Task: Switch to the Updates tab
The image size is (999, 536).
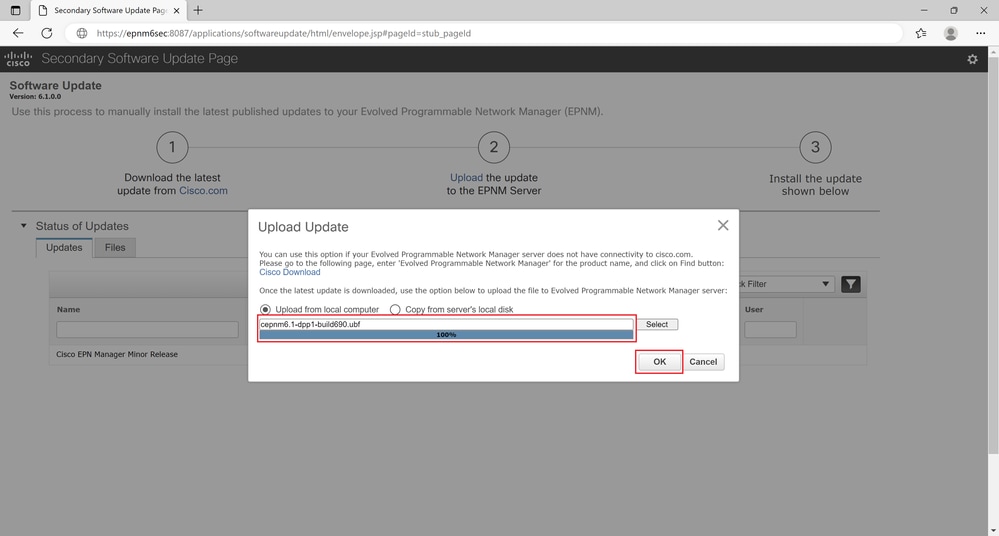Action: tap(64, 247)
